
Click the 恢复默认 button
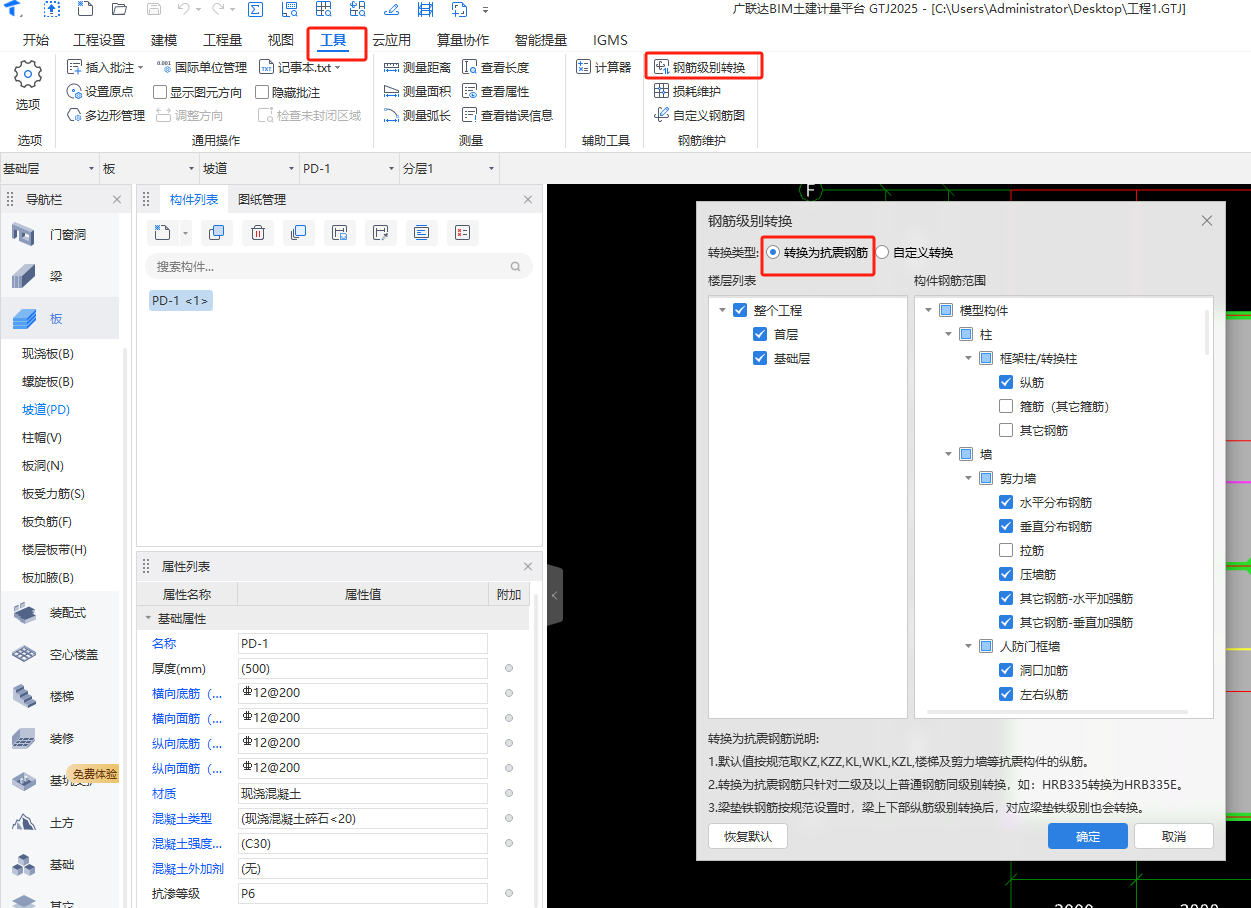coord(748,836)
